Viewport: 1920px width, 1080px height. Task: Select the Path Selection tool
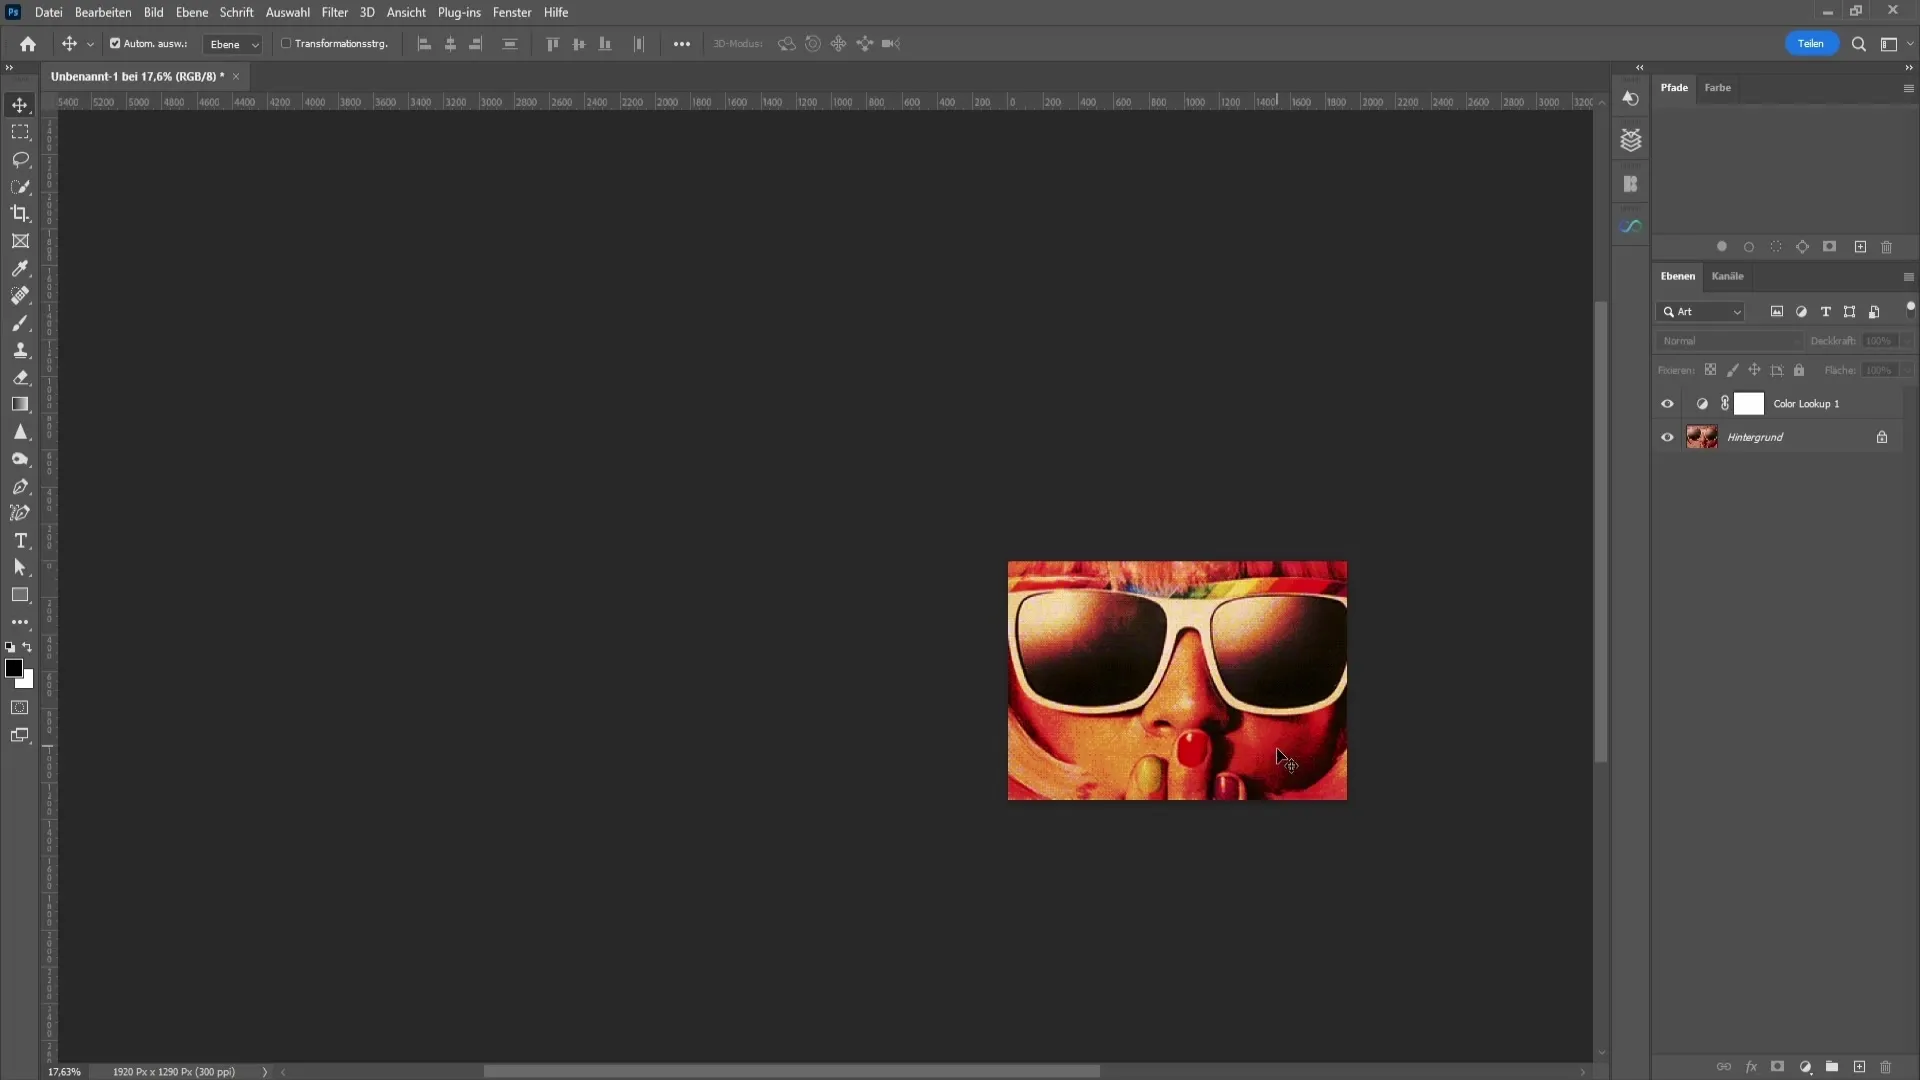[x=20, y=567]
